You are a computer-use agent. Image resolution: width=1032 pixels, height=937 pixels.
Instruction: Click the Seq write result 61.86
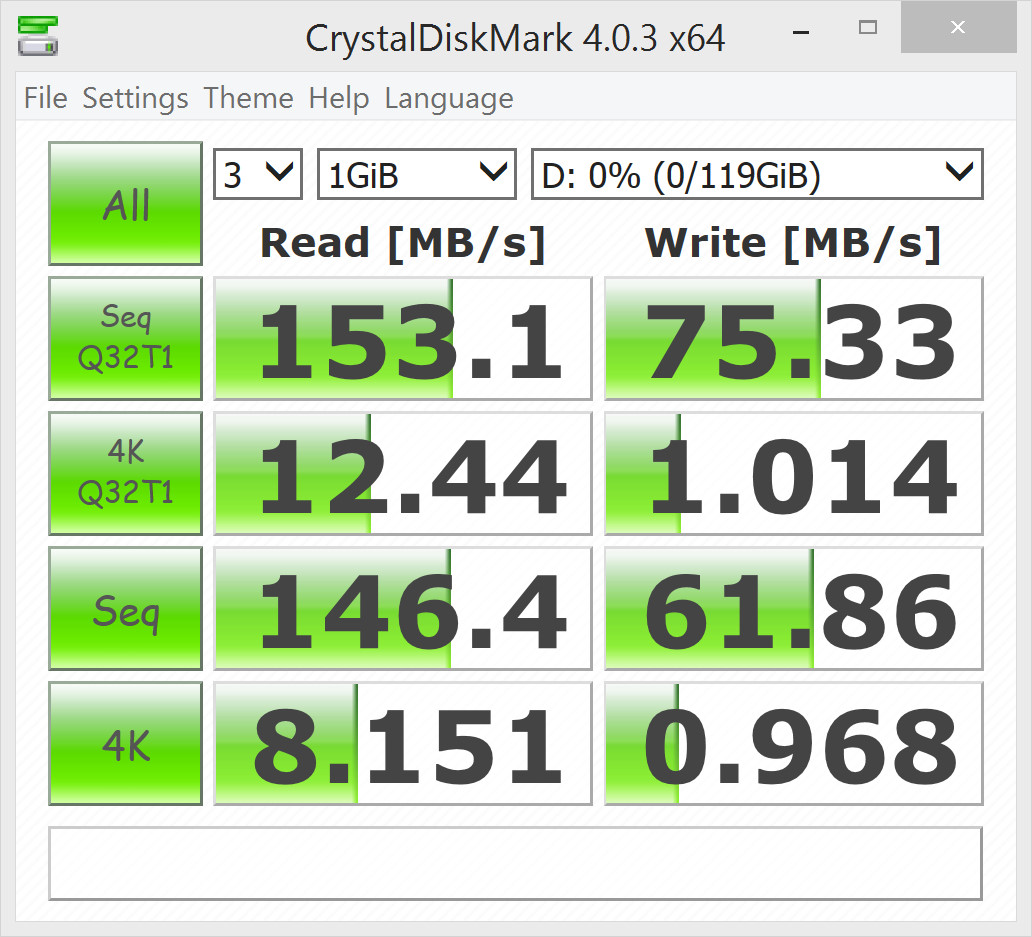(794, 609)
